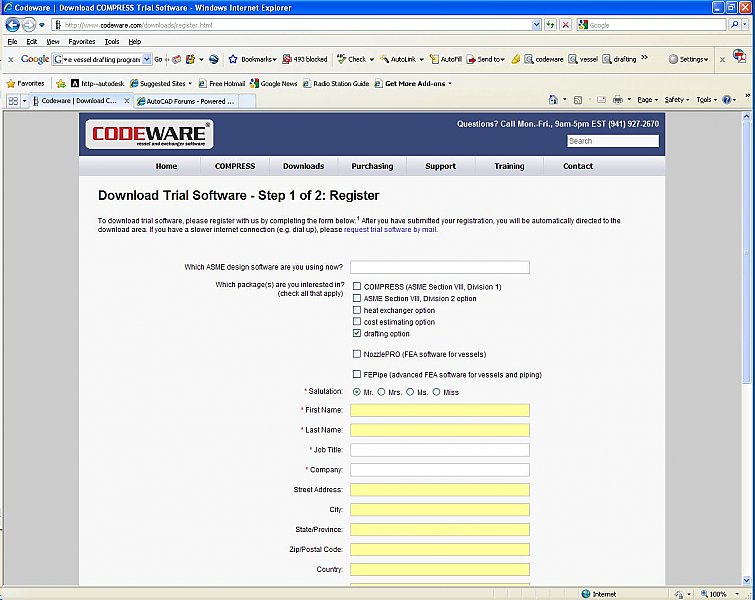755x600 pixels.
Task: Select the Ms. salutation radio
Action: tap(410, 392)
